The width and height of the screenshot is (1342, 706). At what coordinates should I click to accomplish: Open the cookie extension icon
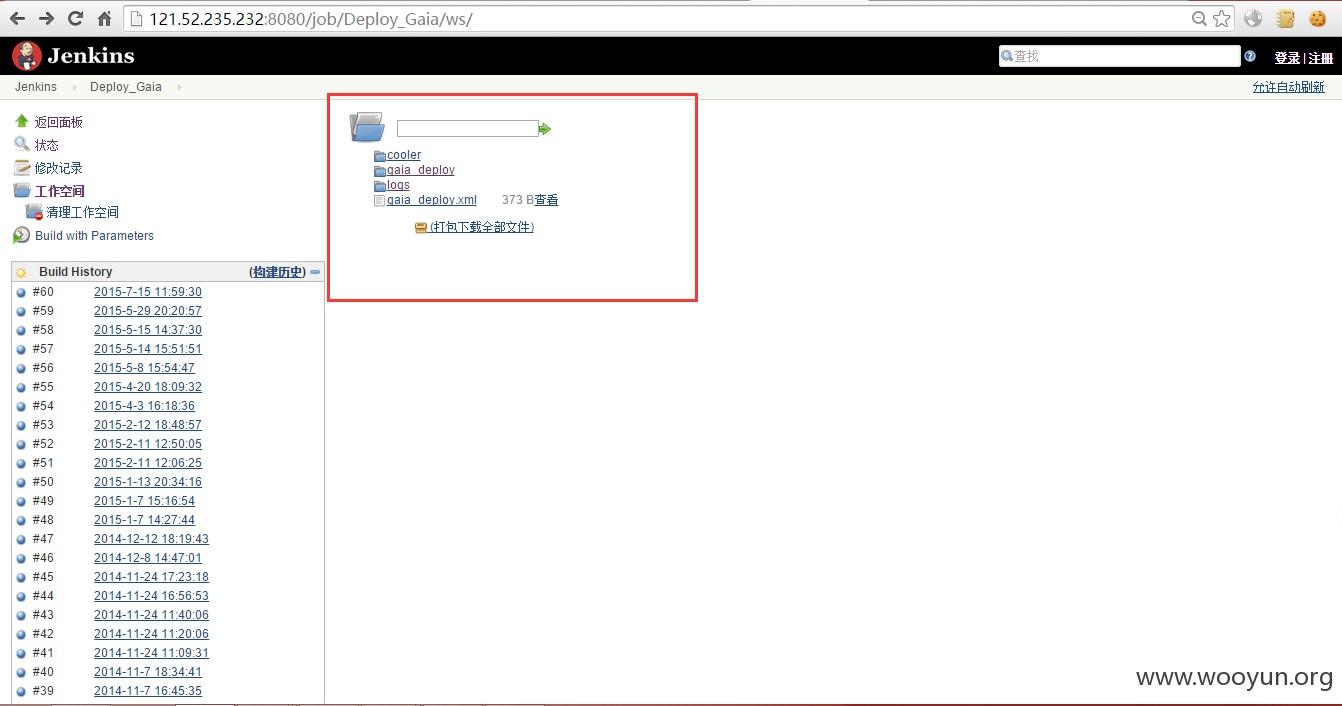coord(1318,18)
